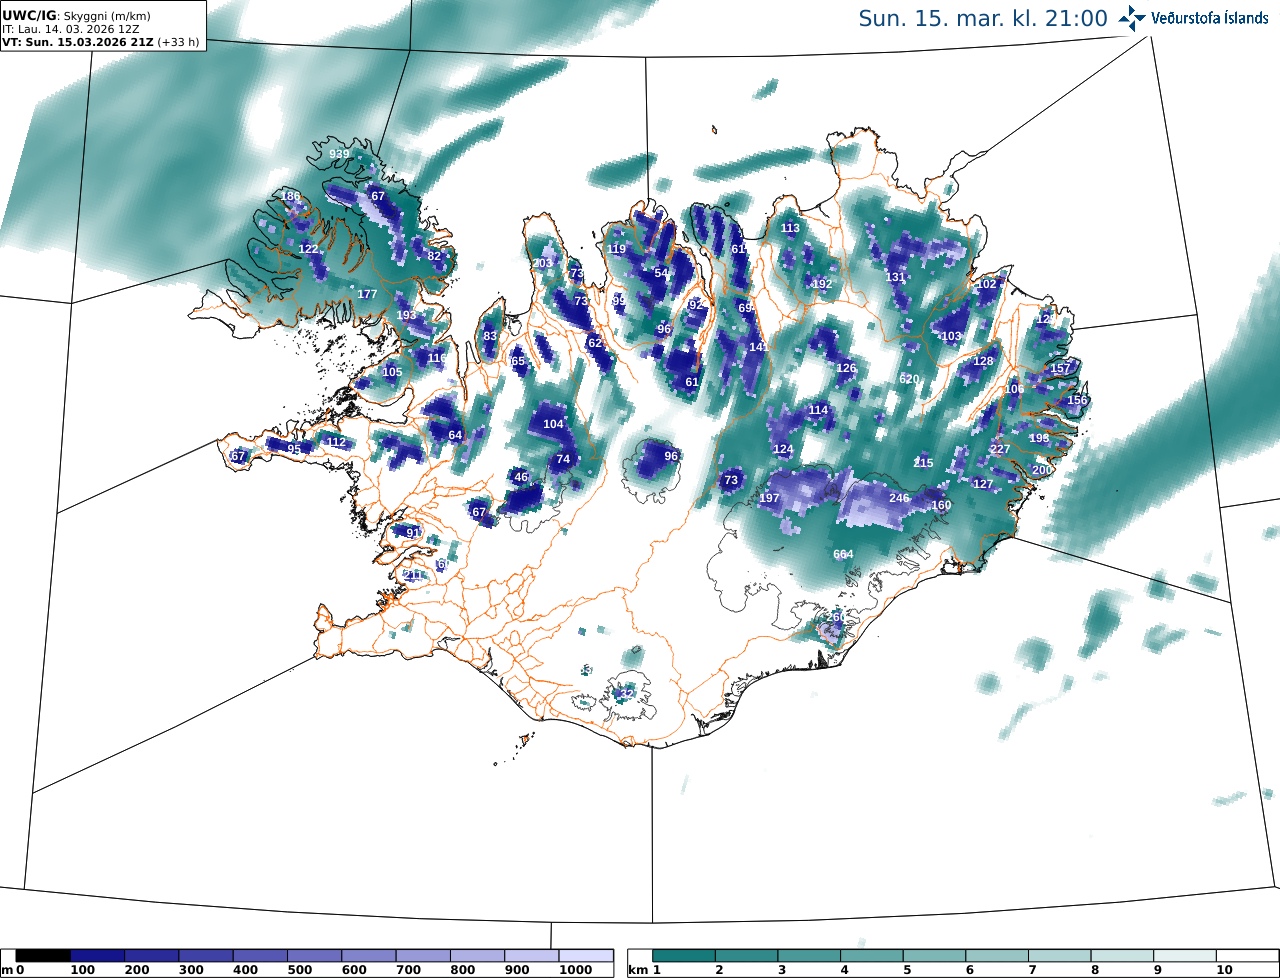
Task: Click the visibility value 141 on the map
Action: pyautogui.click(x=759, y=347)
